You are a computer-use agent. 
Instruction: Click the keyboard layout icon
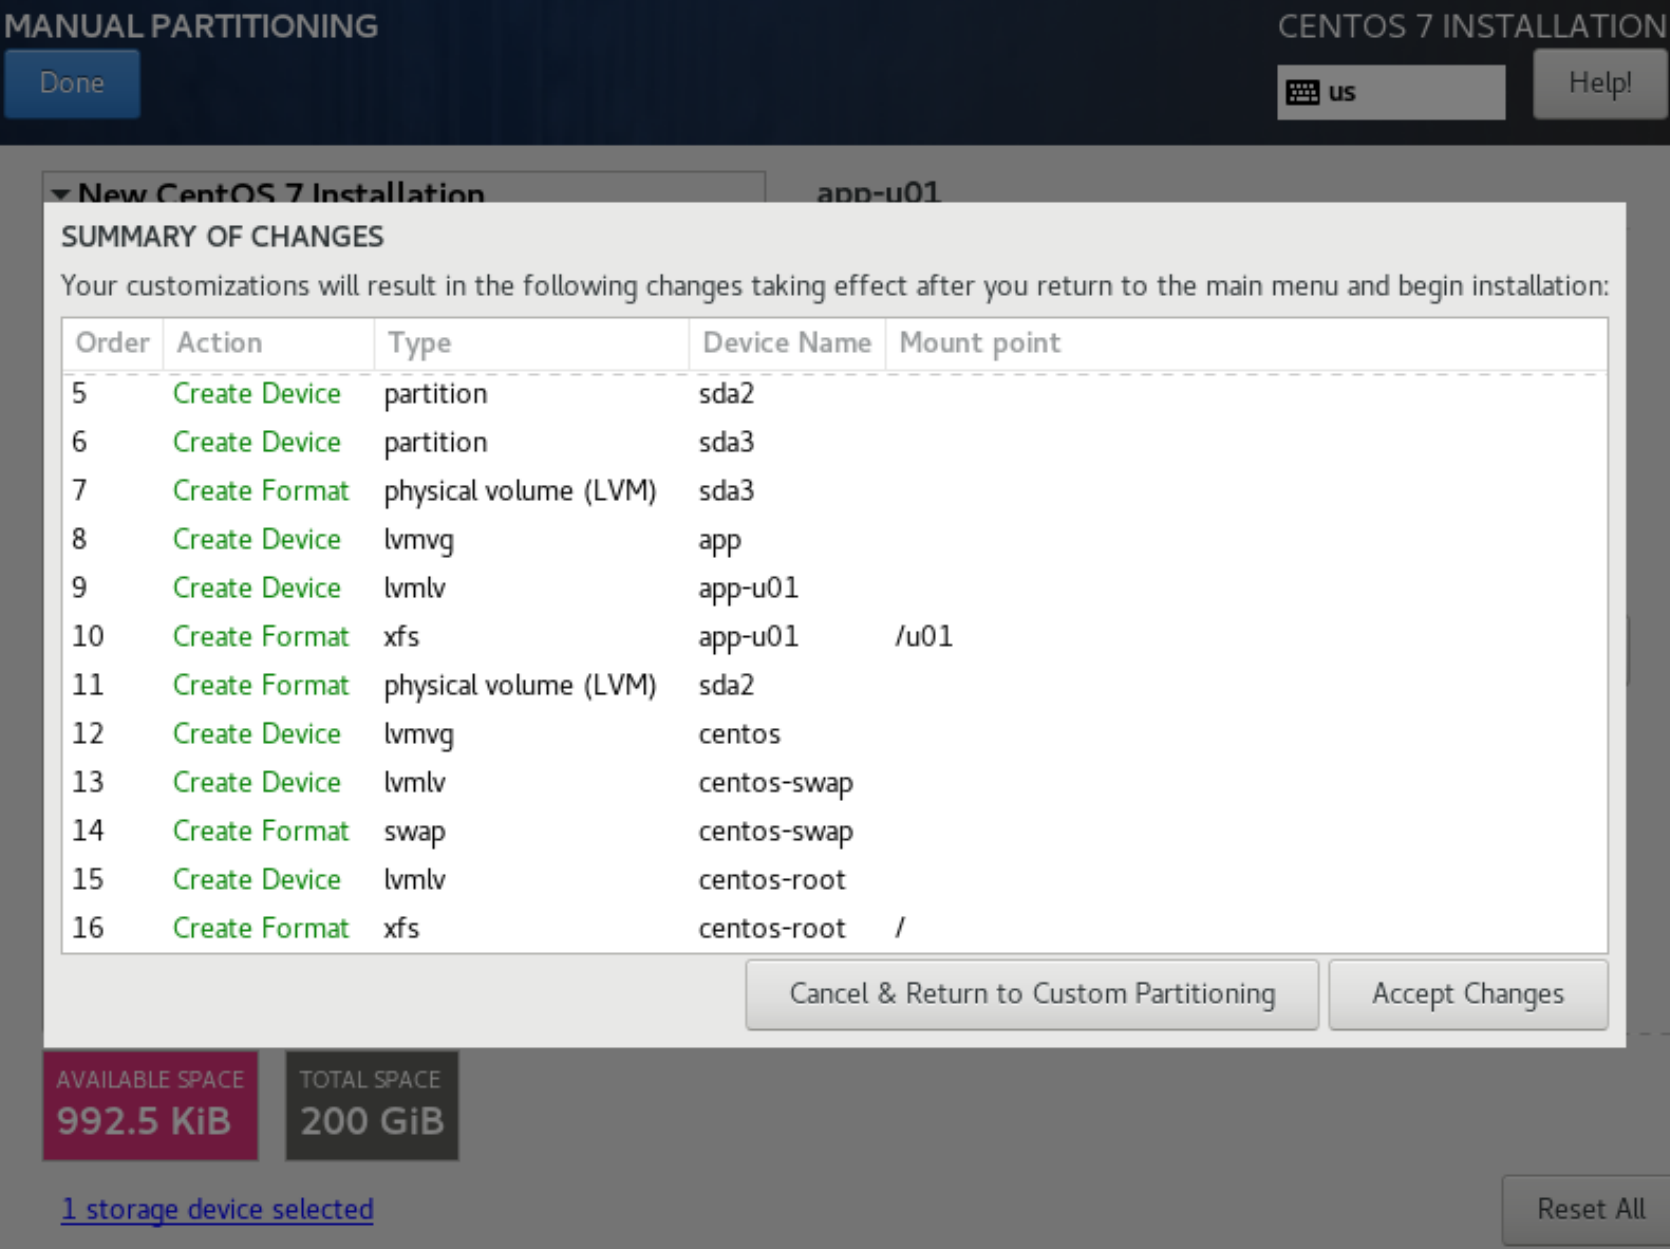coord(1302,93)
